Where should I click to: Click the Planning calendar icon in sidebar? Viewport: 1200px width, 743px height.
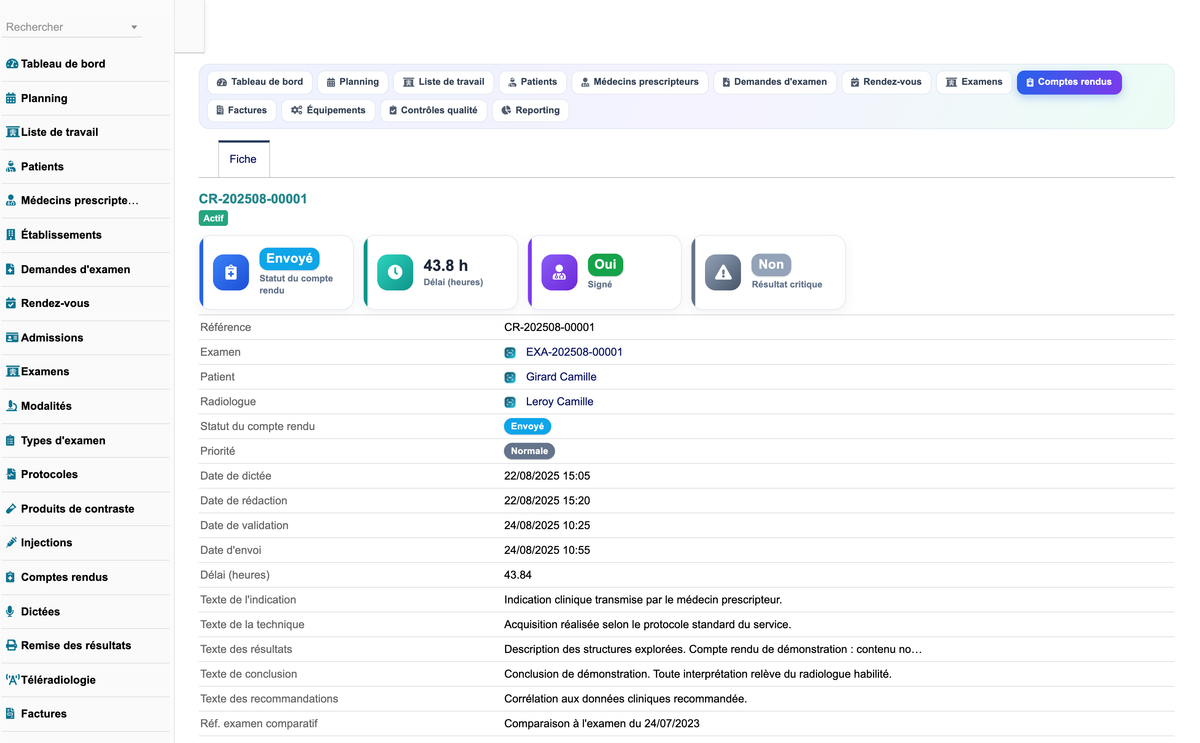click(x=11, y=98)
